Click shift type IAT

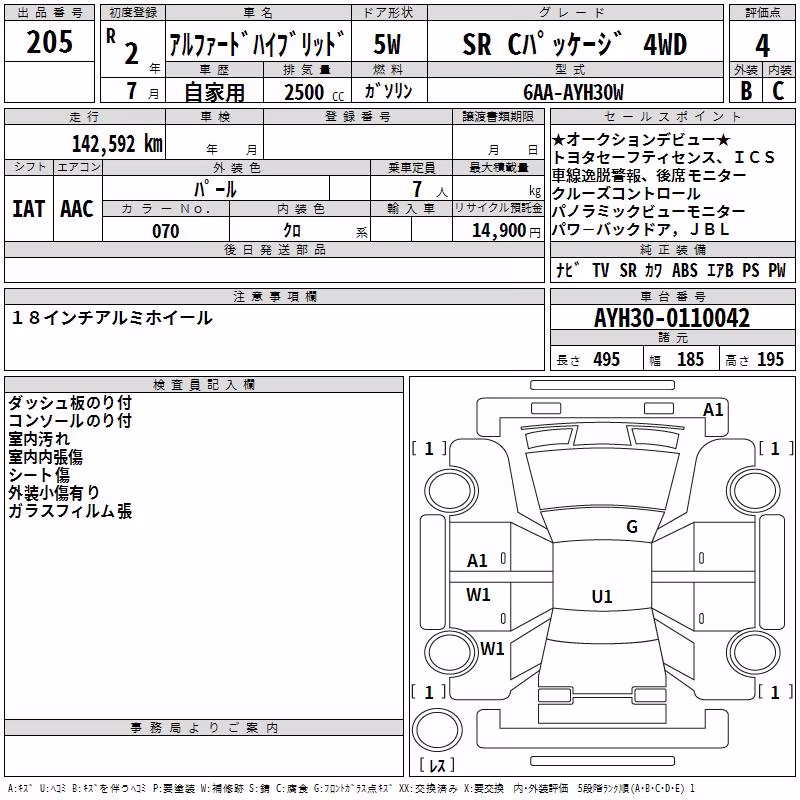pyautogui.click(x=28, y=209)
